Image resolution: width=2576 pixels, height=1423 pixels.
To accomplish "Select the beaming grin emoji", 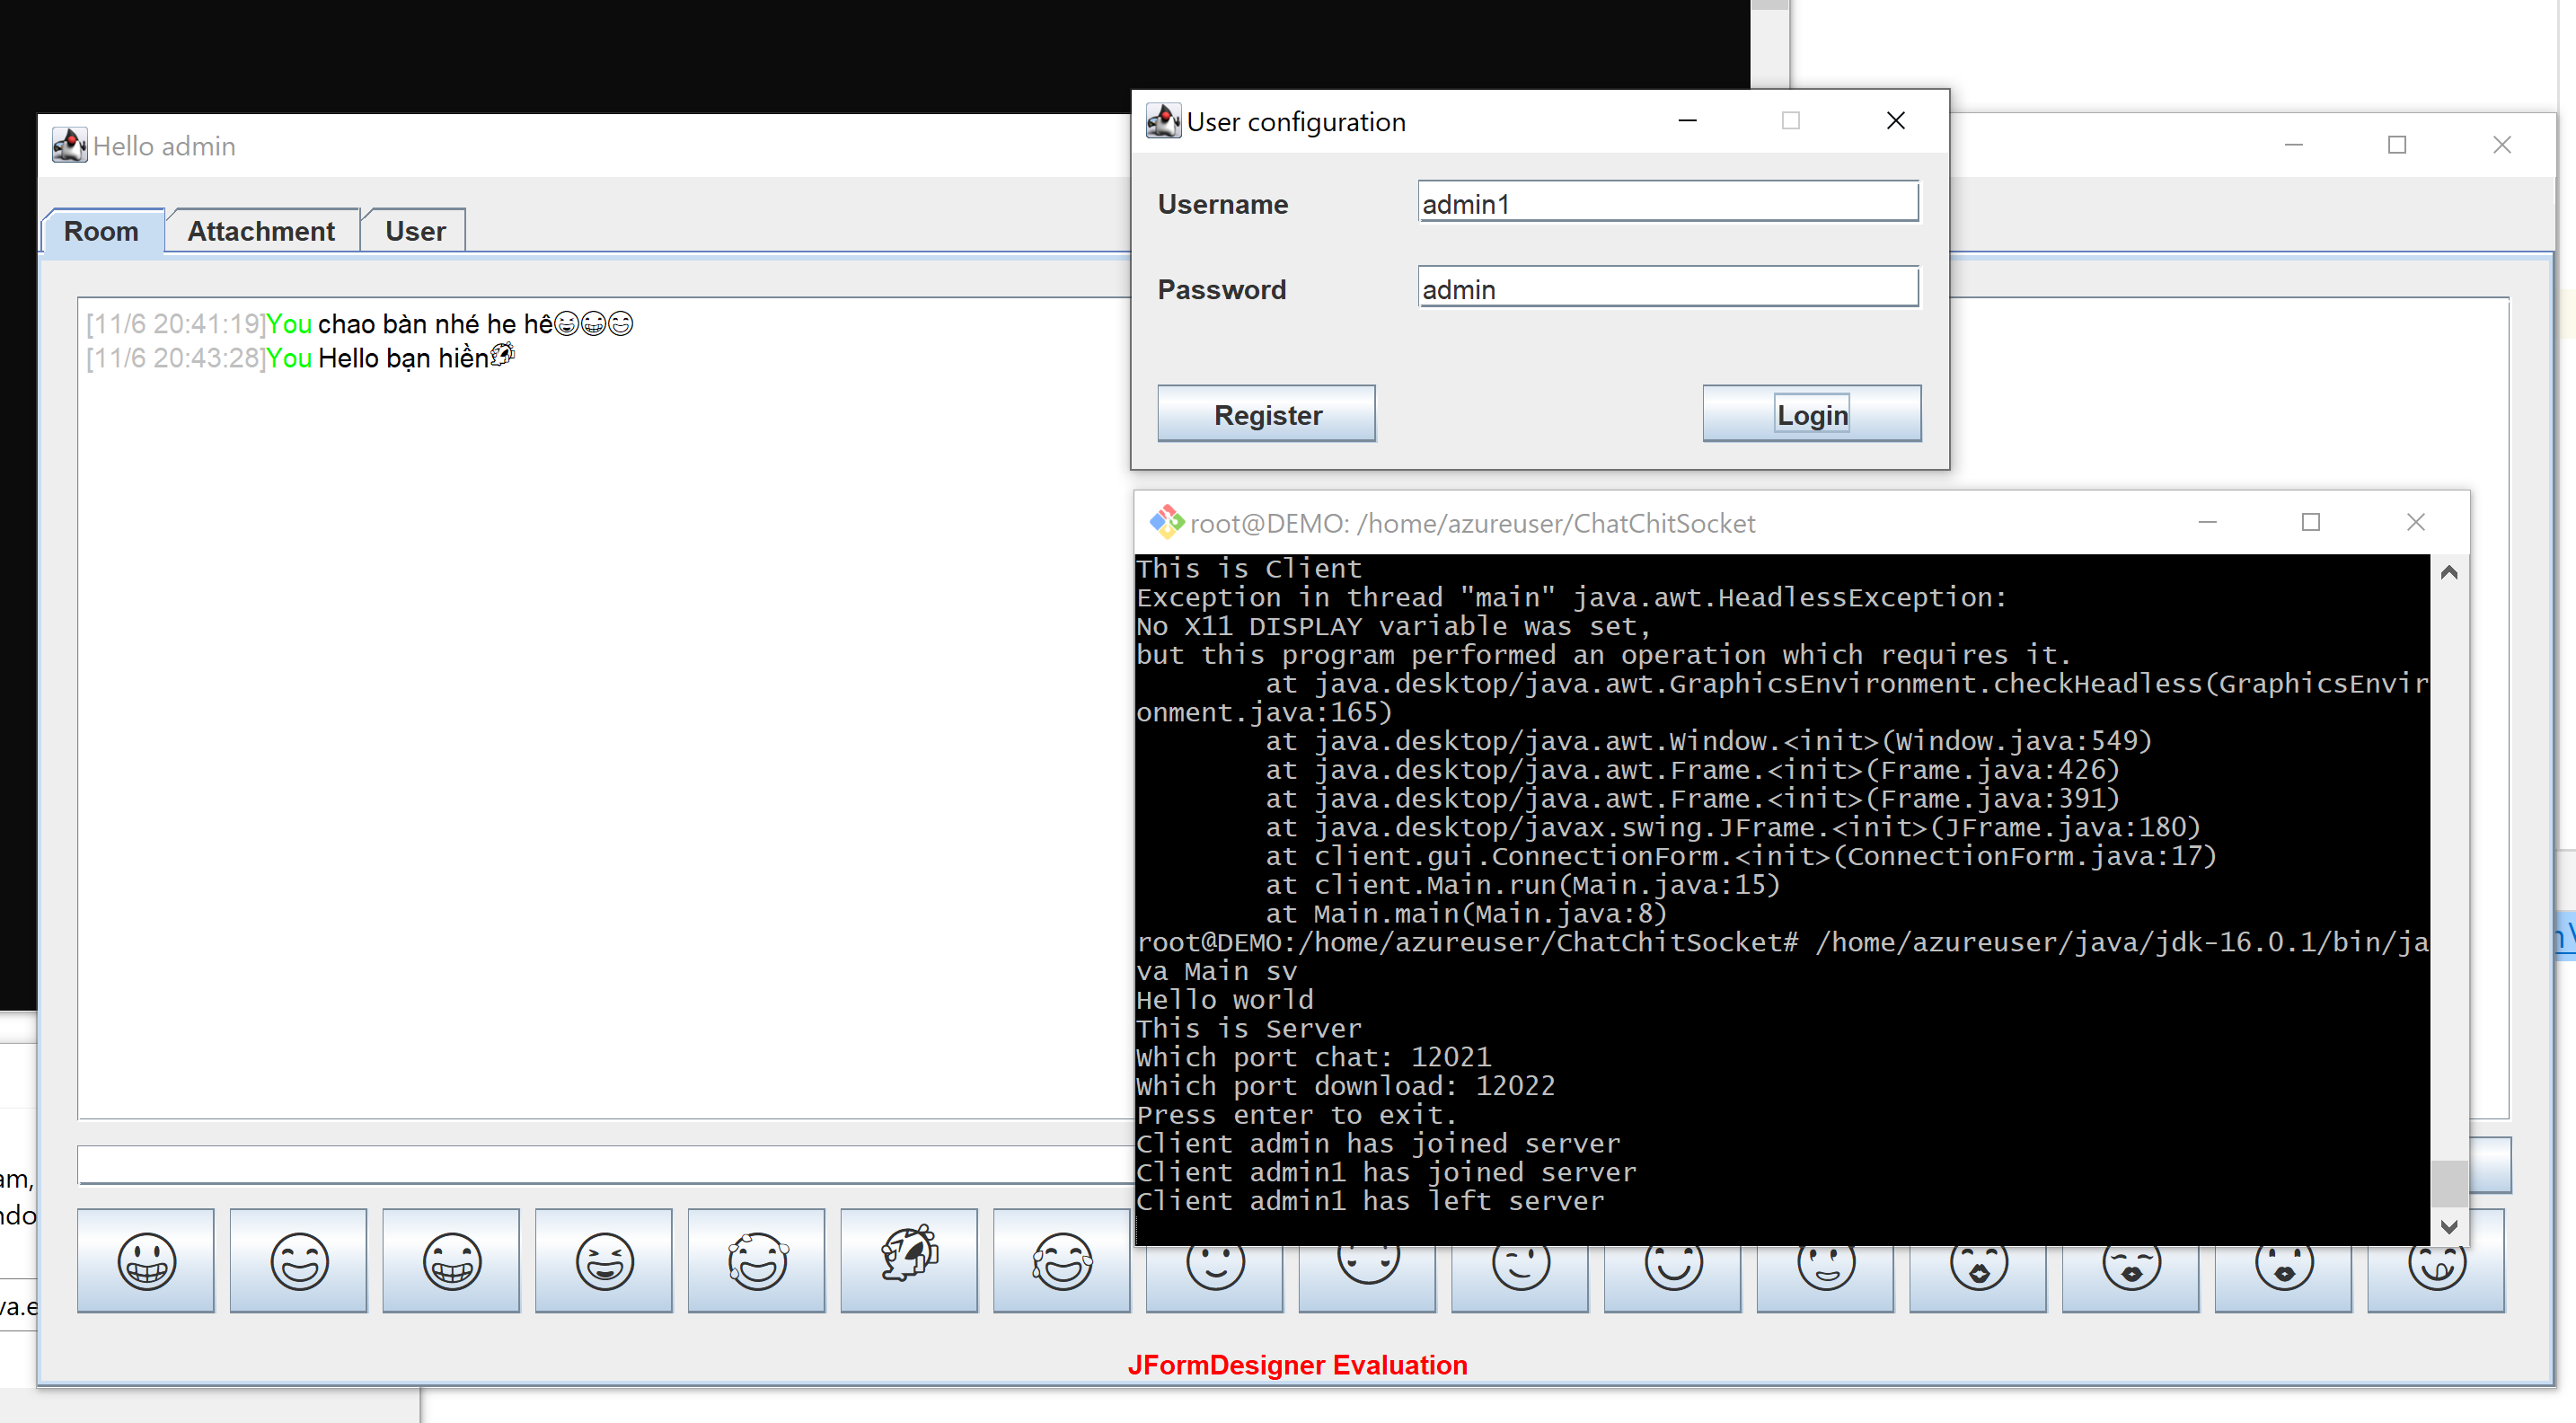I will [x=451, y=1260].
